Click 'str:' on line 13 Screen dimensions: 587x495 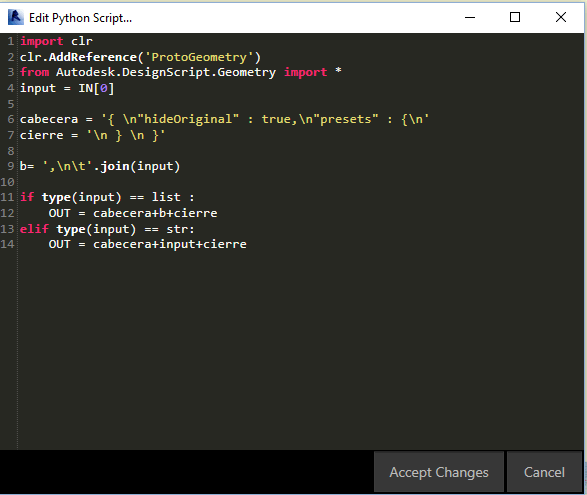tap(180, 229)
